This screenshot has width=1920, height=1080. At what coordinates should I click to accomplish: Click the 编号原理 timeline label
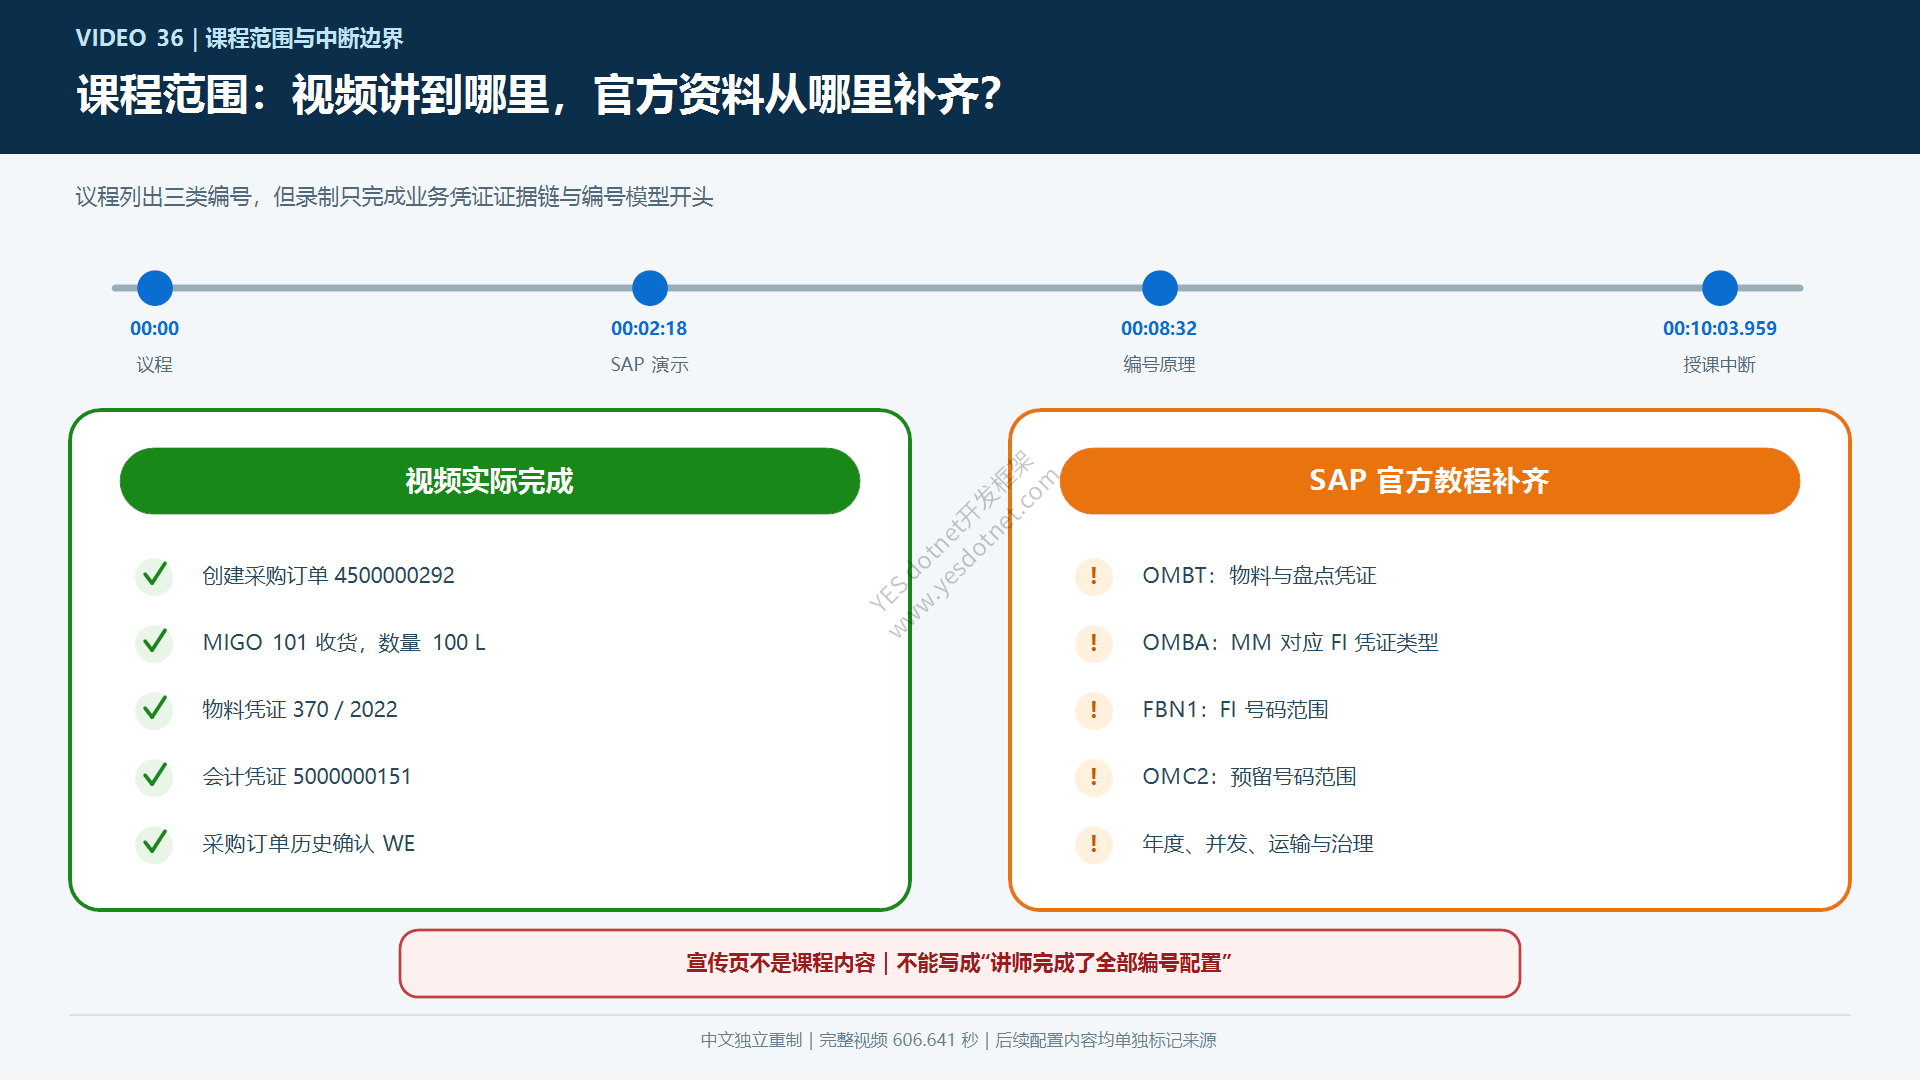click(1160, 365)
